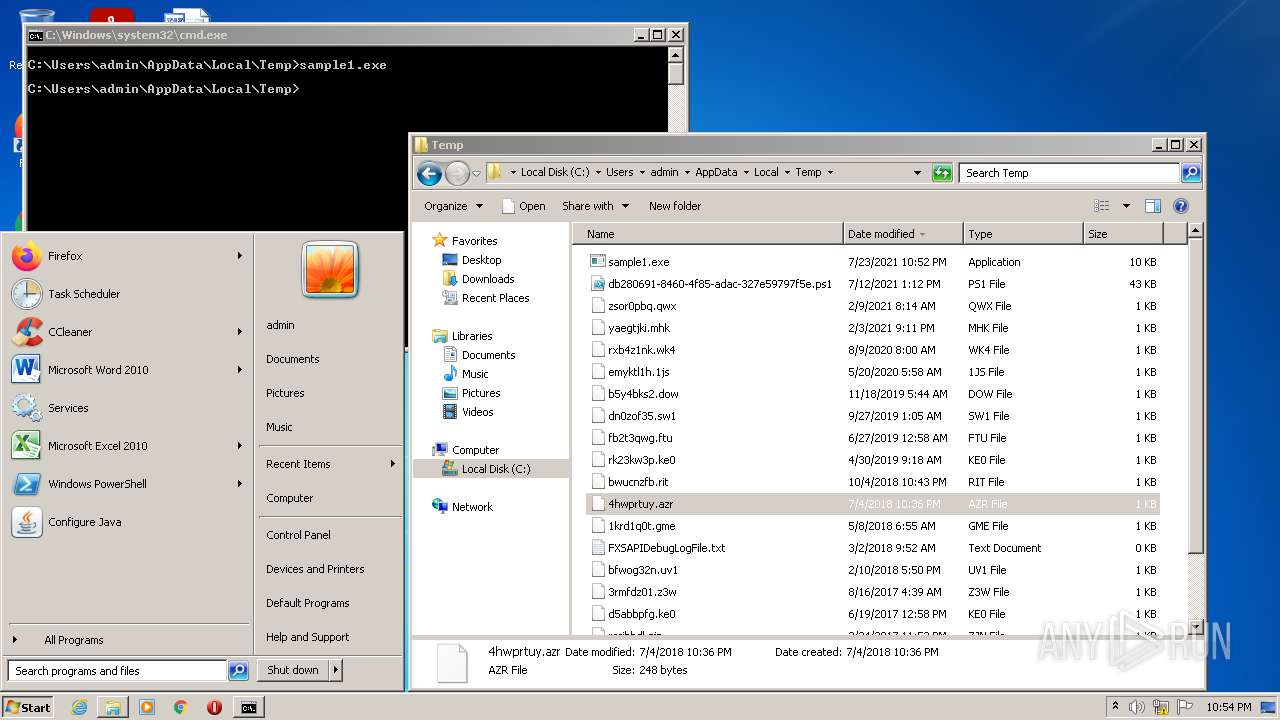
Task: Click the Start menu search magnifier icon
Action: [238, 671]
